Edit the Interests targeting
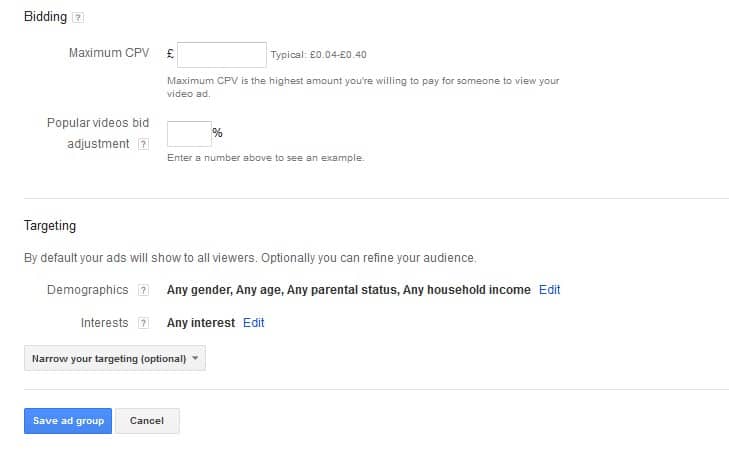Screen dimensions: 729x456 [253, 323]
